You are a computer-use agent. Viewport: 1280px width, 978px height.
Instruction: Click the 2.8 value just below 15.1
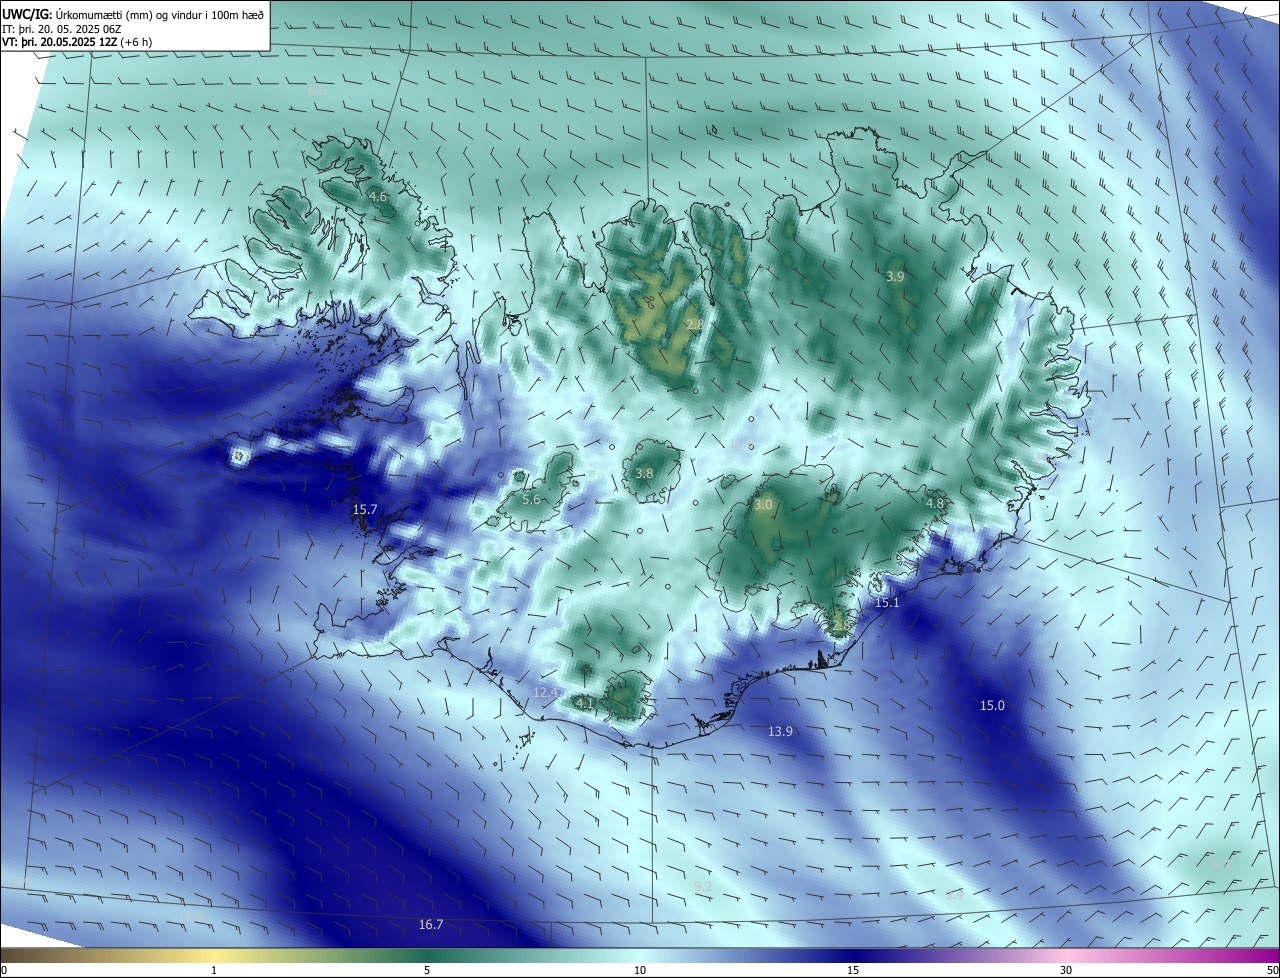(x=841, y=624)
